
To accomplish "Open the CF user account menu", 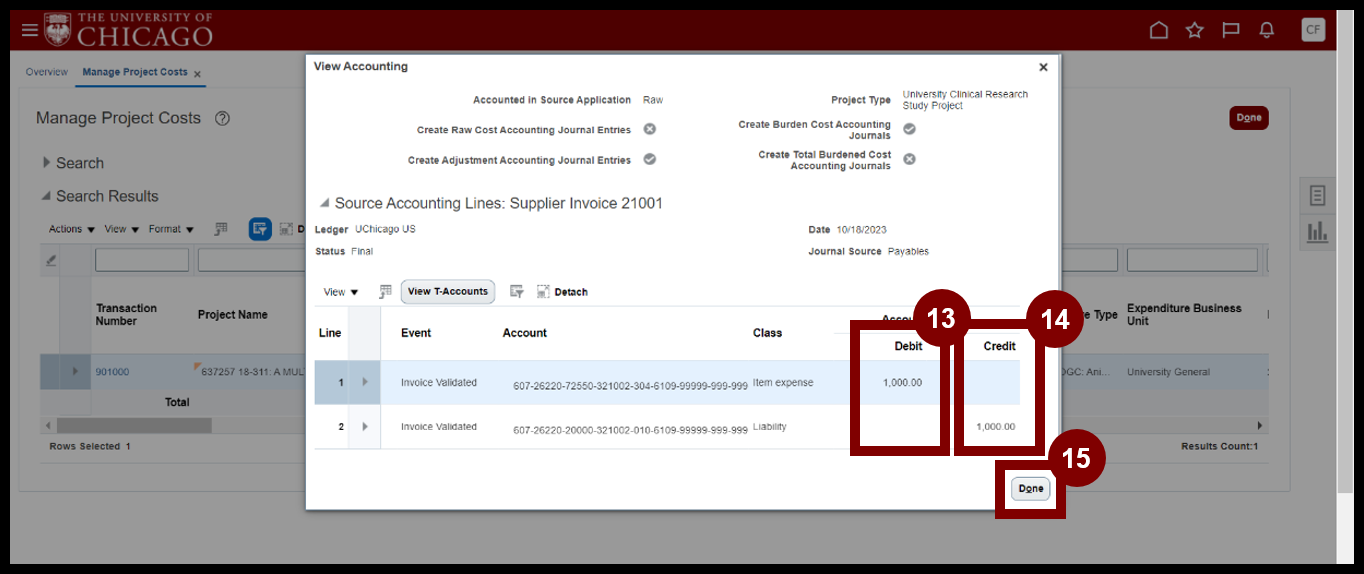I will point(1313,30).
